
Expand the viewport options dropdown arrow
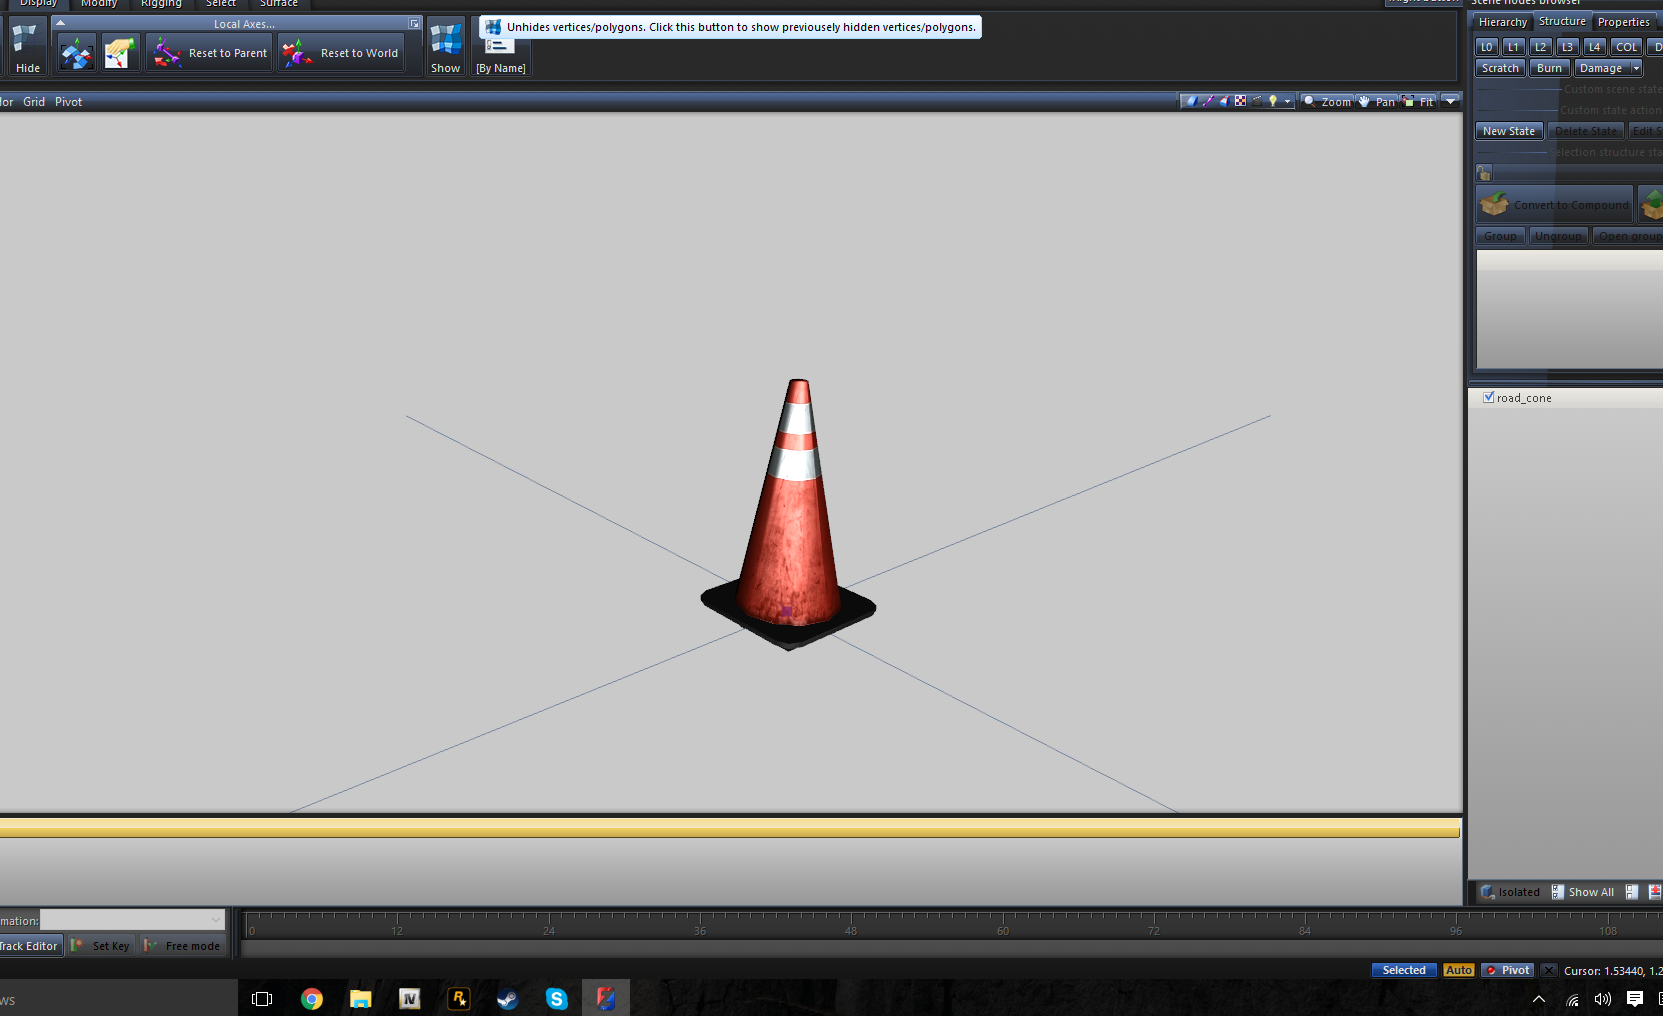click(x=1450, y=102)
